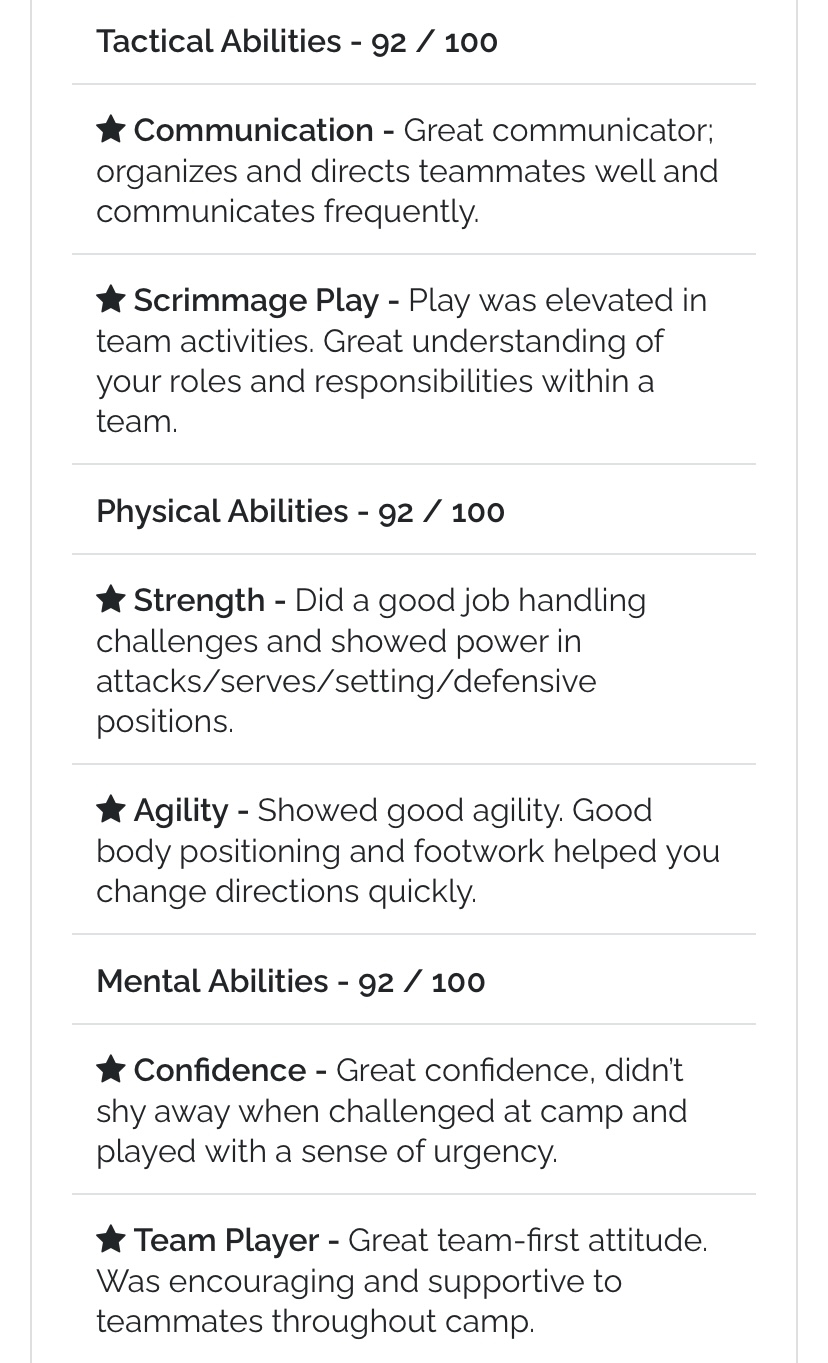Click the bold Agility label
The image size is (828, 1363).
181,810
